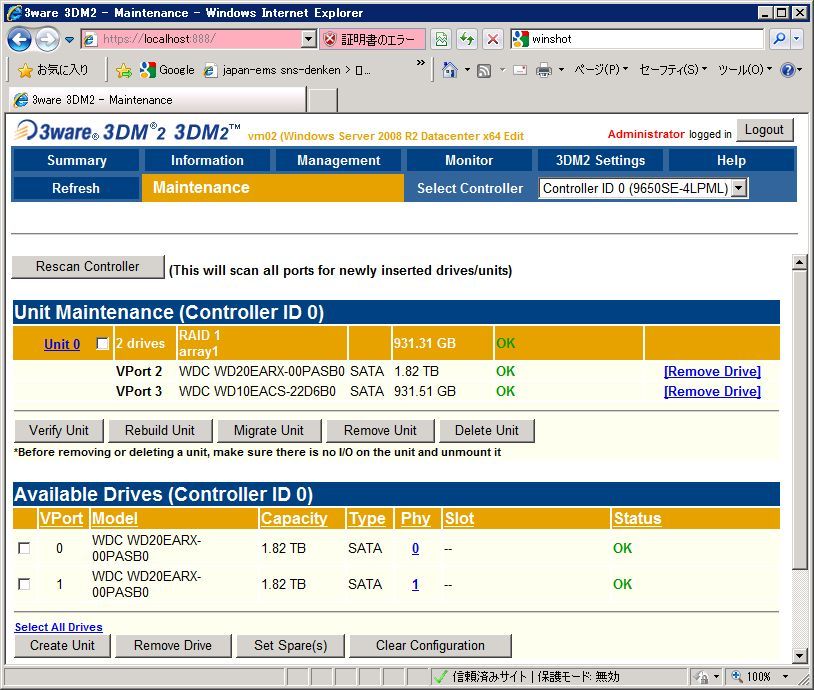814x690 pixels.
Task: Click the Print icon
Action: click(544, 70)
